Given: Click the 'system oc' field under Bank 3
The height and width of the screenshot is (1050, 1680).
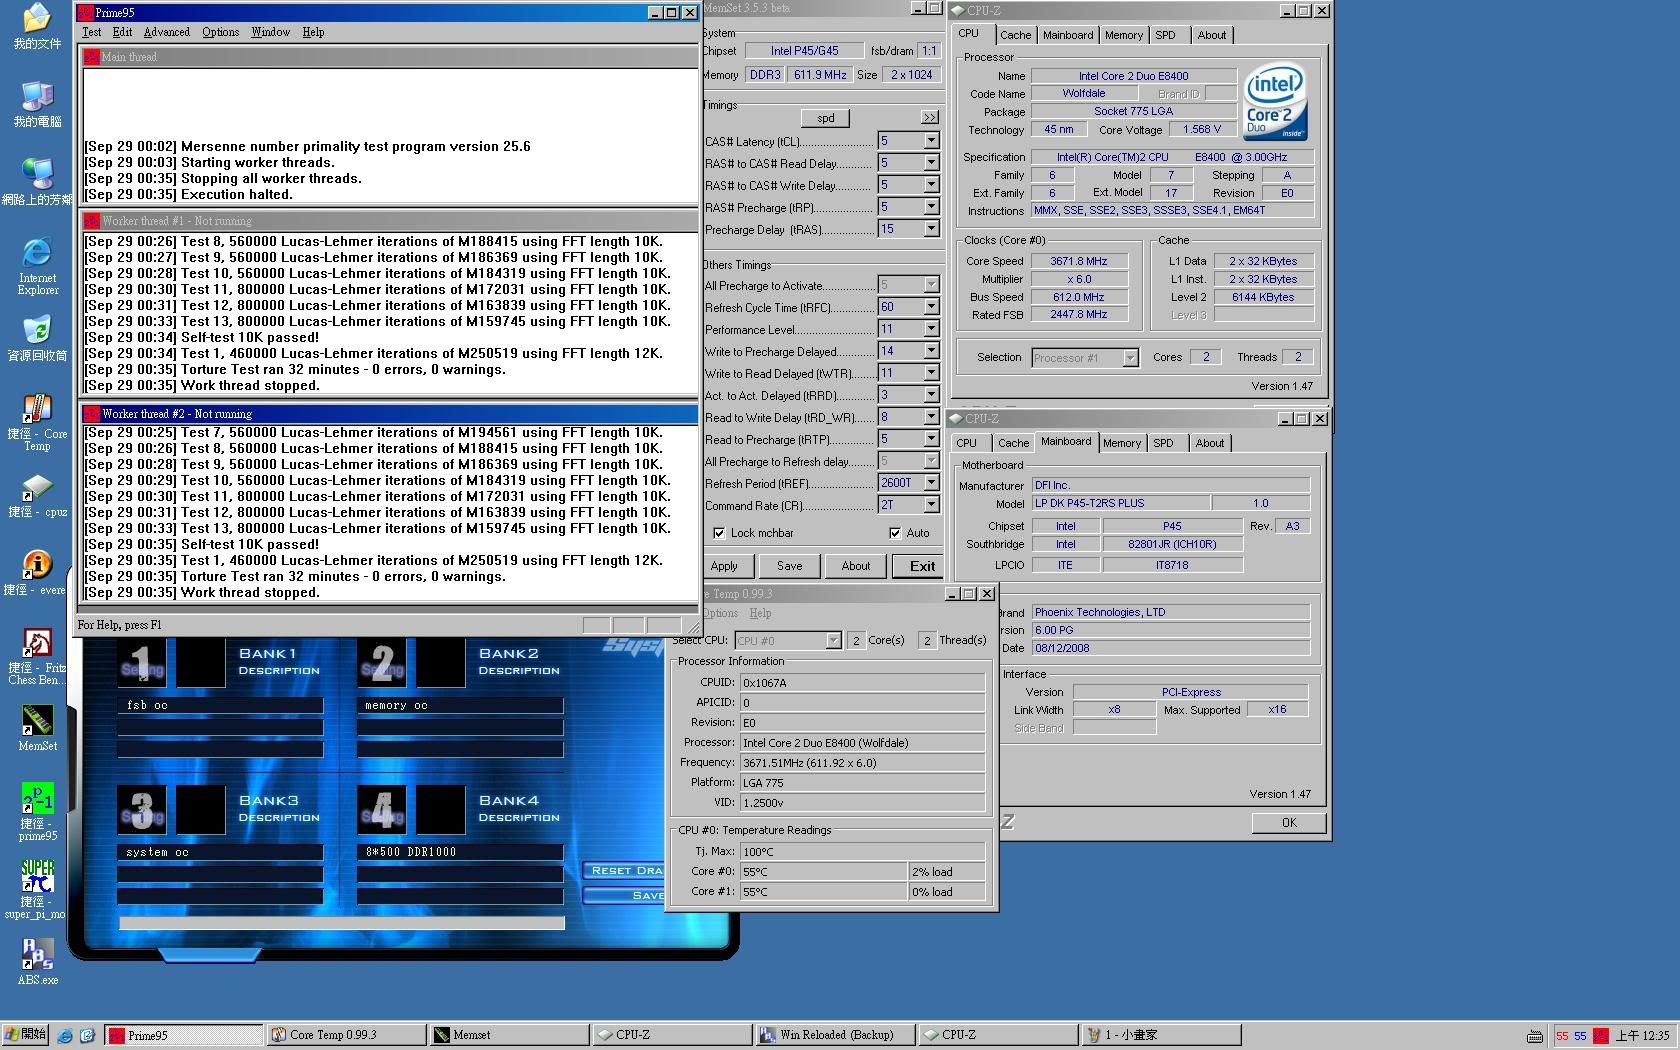Looking at the screenshot, I should pyautogui.click(x=220, y=852).
